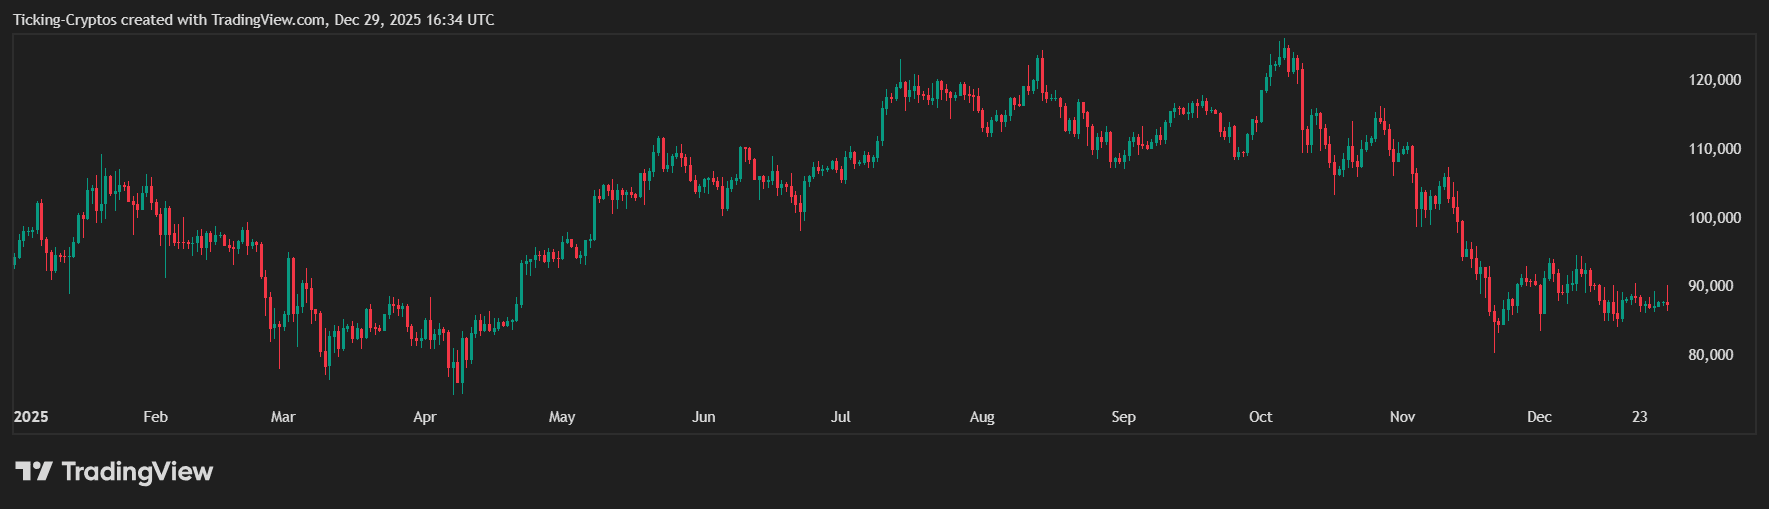Click the Mar time axis label
This screenshot has width=1769, height=509.
[x=283, y=417]
